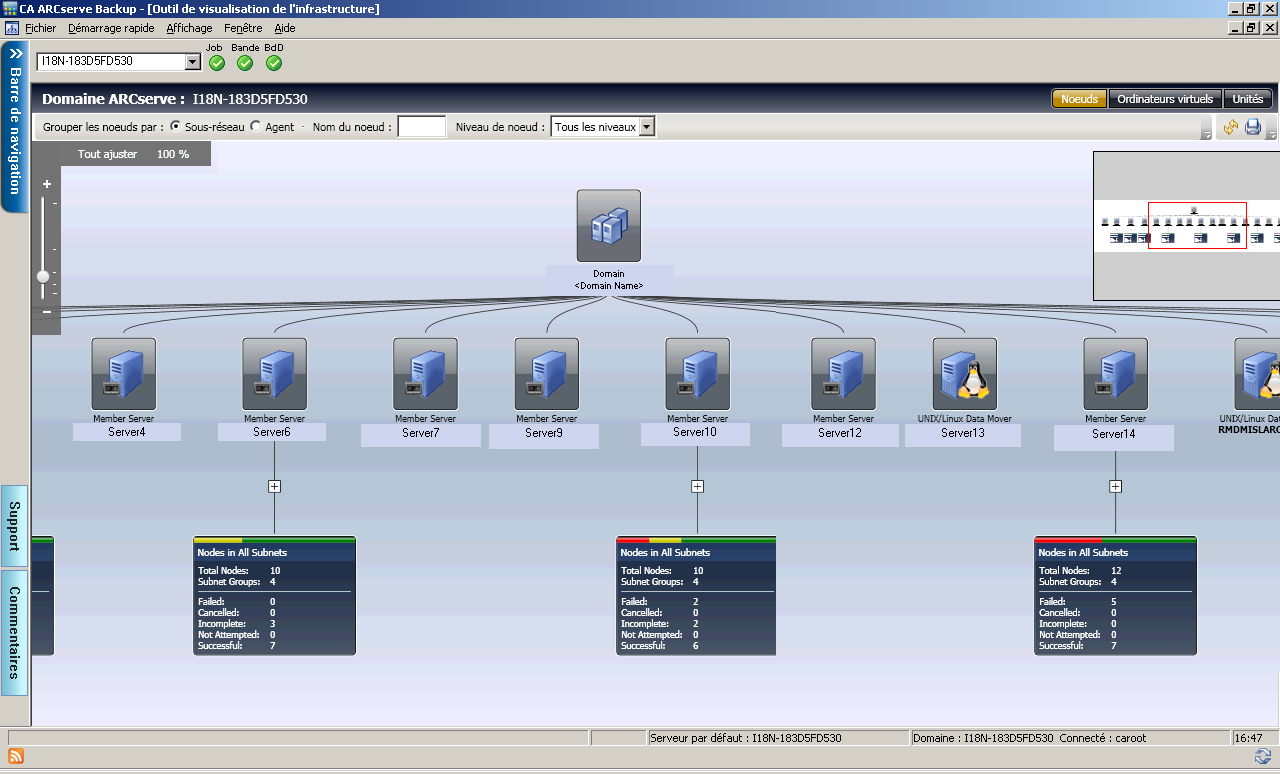Click the Domain node icon
1280x774 pixels.
pos(609,226)
